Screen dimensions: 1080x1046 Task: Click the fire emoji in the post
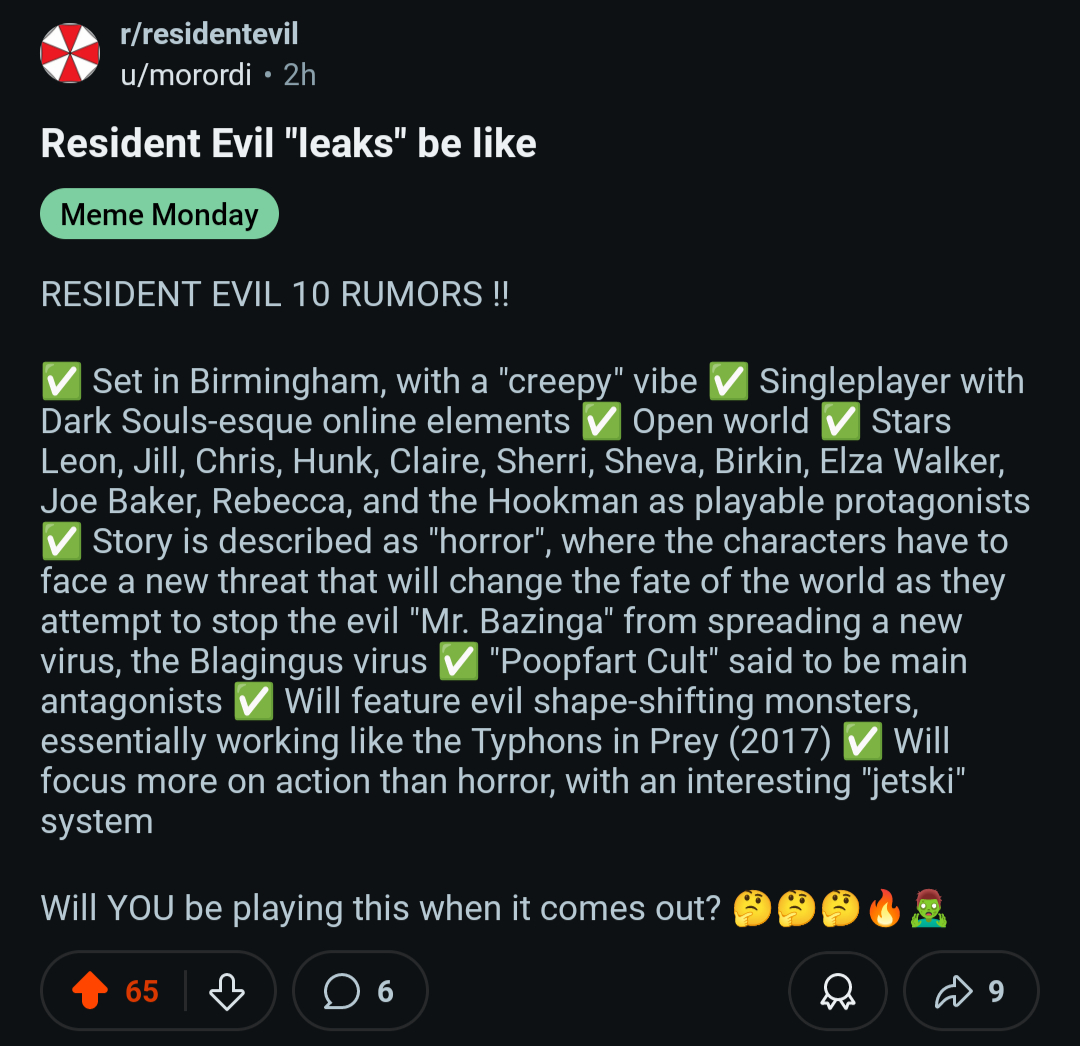[885, 909]
